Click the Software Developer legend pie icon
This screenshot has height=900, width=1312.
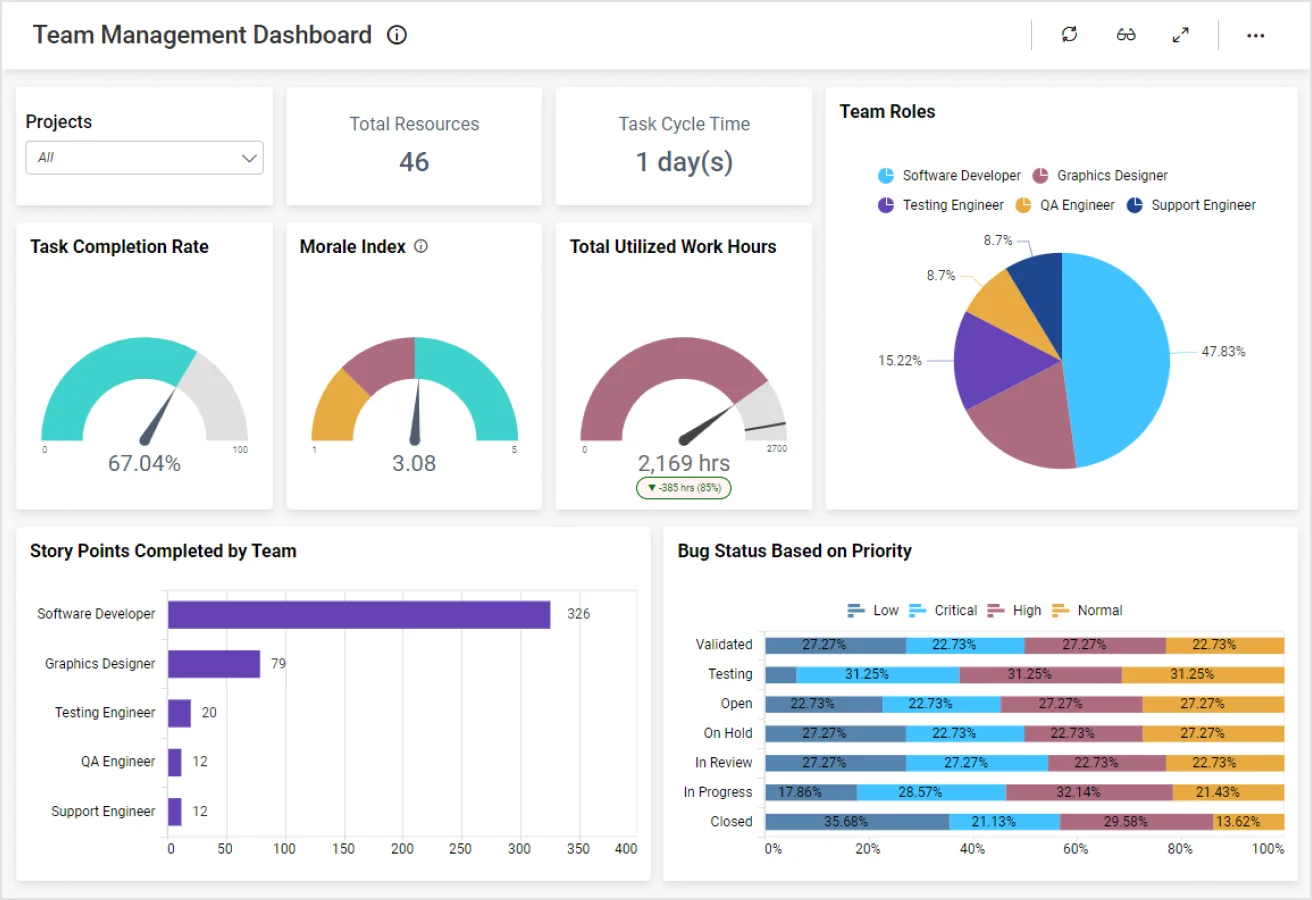[886, 176]
